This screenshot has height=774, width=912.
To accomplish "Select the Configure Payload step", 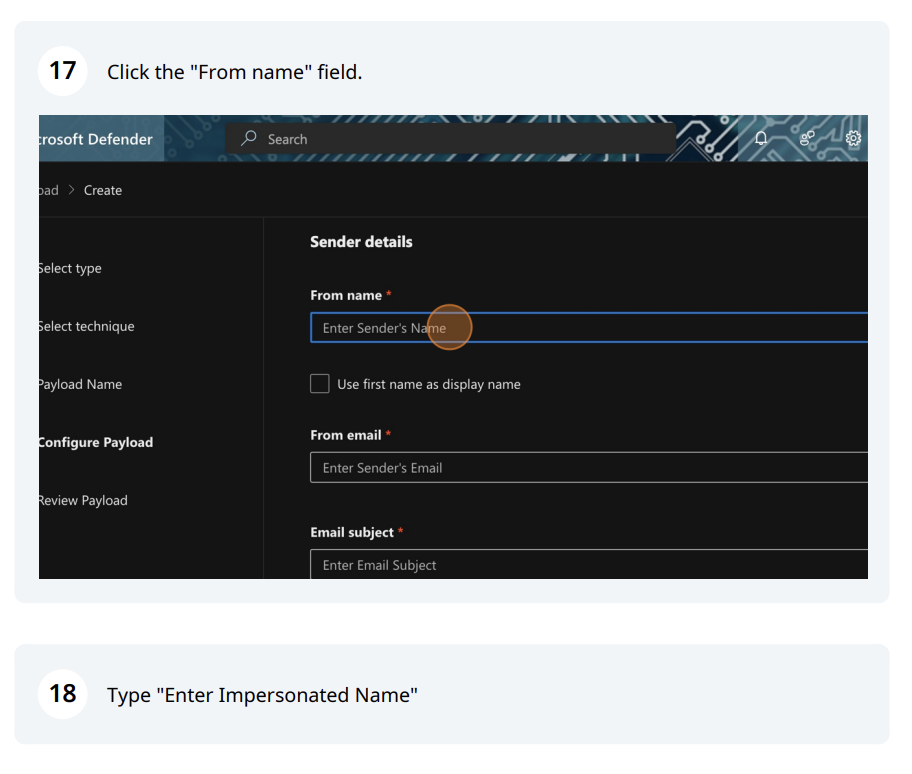I will pyautogui.click(x=96, y=442).
